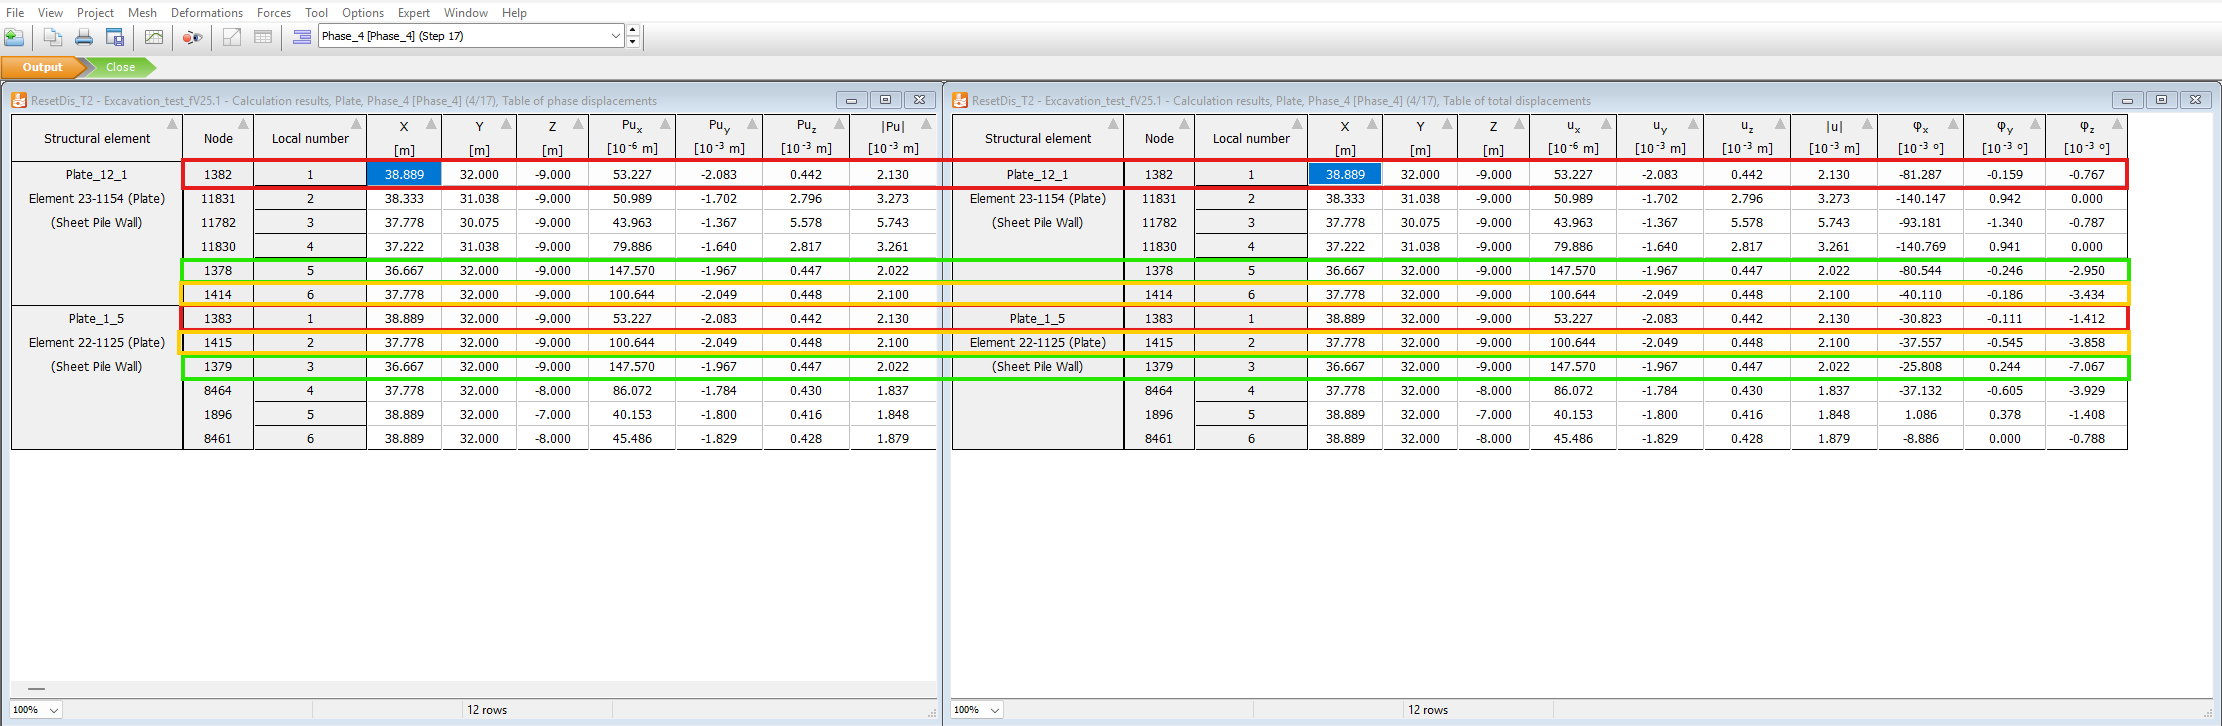2222x726 pixels.
Task: Click the purple lines icon beside the phase dropdown
Action: tap(301, 37)
